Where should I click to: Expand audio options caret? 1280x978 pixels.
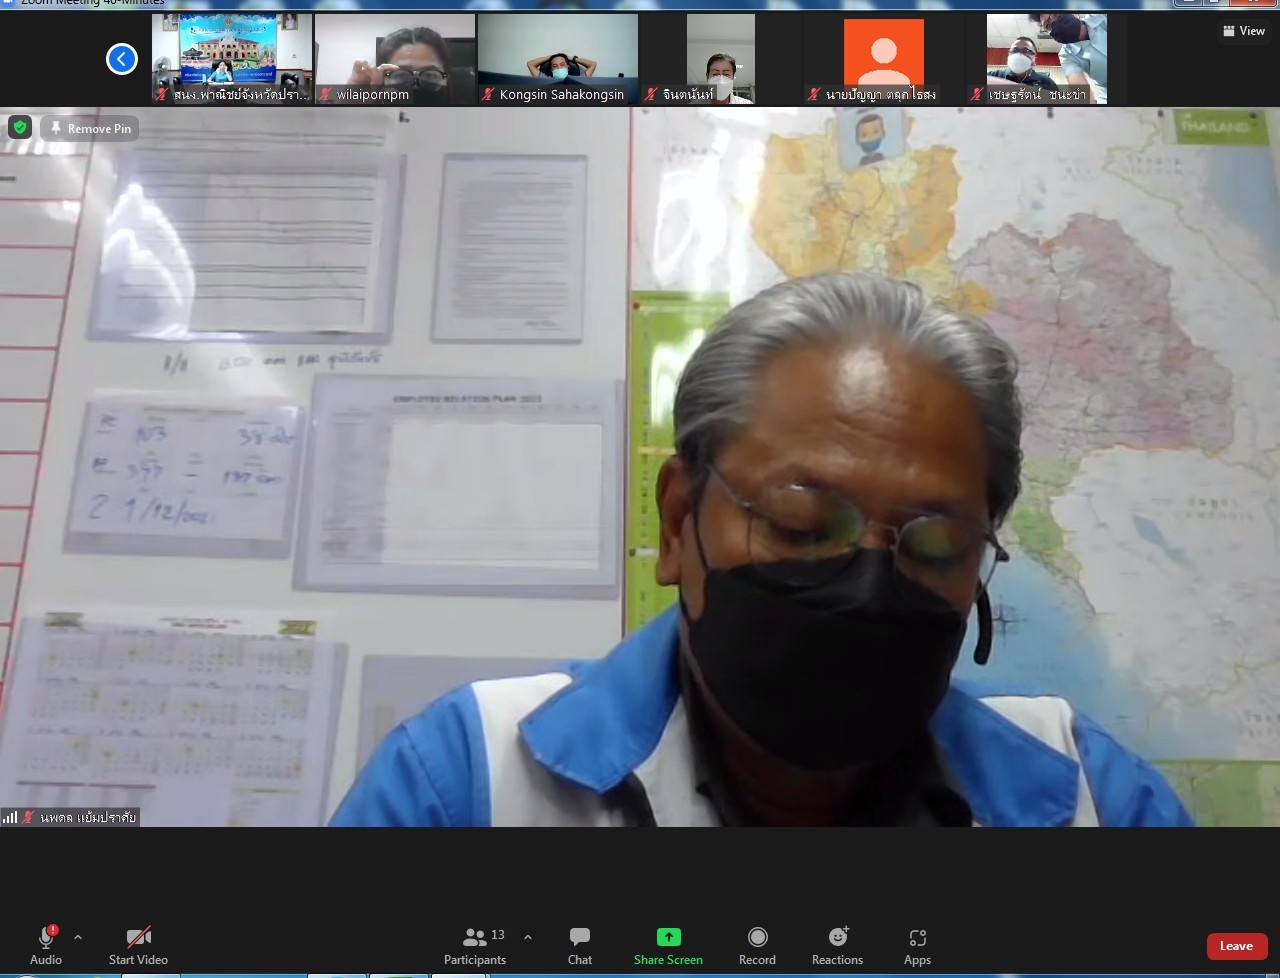point(78,937)
